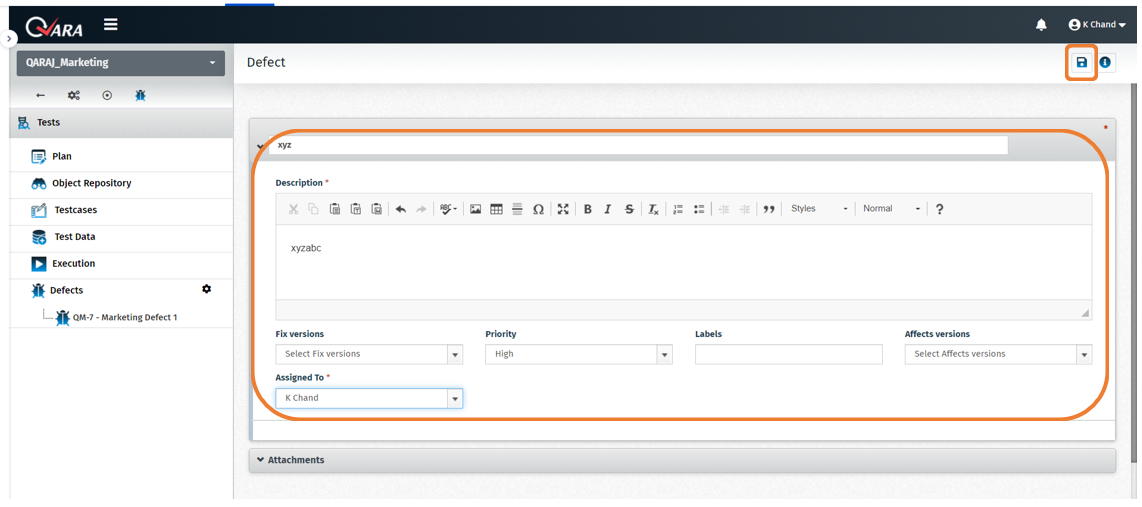
Task: Remove formatting with Tx icon
Action: click(654, 209)
